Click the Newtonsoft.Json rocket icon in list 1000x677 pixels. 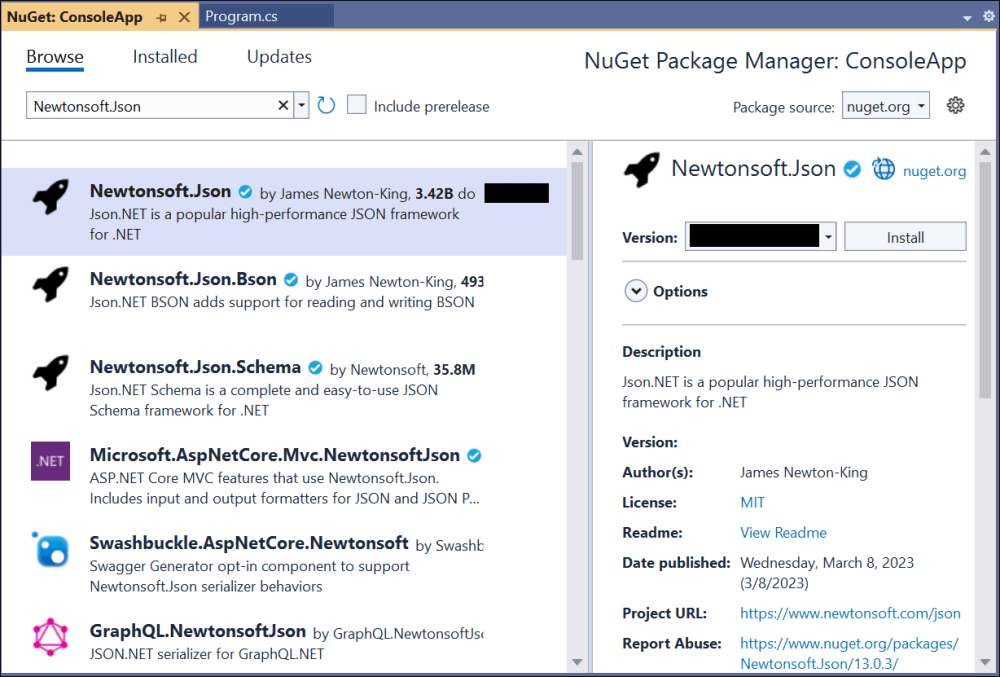click(50, 197)
